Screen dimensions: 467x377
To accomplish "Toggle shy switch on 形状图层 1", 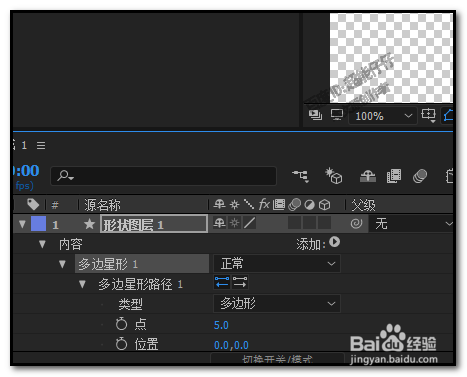I will [219, 223].
